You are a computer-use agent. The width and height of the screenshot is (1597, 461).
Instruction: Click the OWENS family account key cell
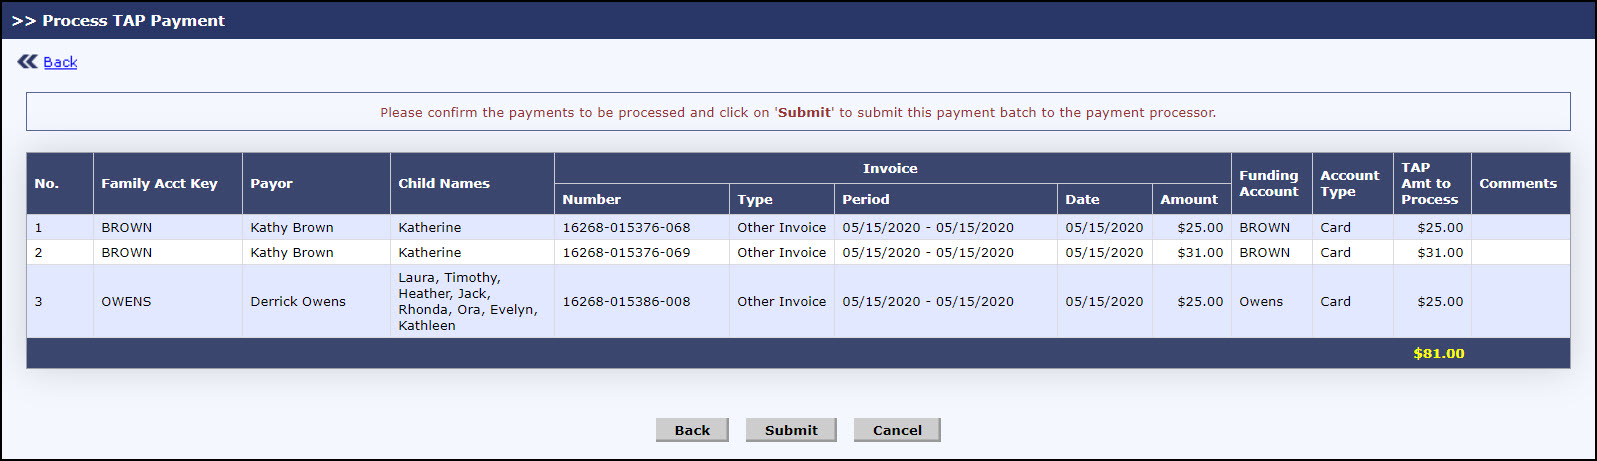click(x=126, y=302)
